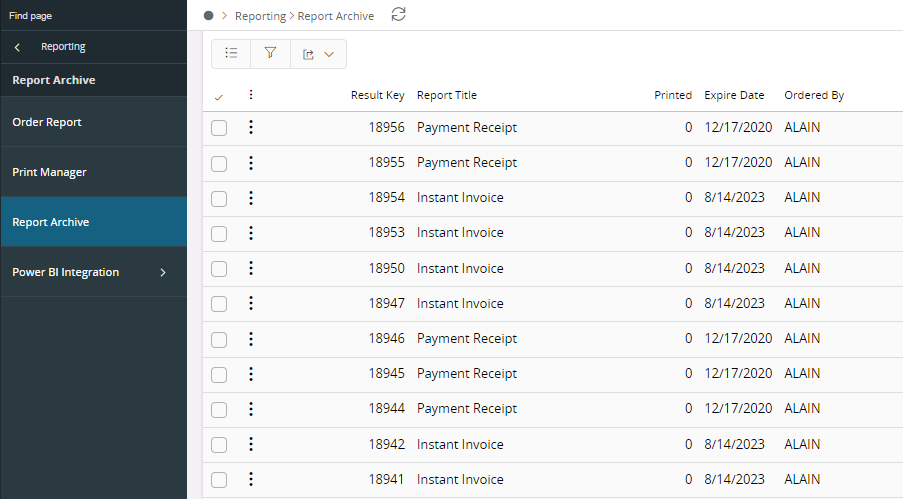Open the column header three-dot menu

(x=251, y=95)
